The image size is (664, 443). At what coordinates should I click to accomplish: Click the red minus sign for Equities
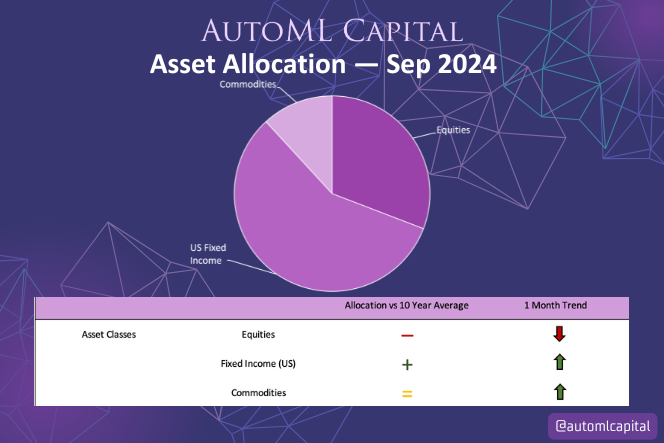click(x=407, y=335)
